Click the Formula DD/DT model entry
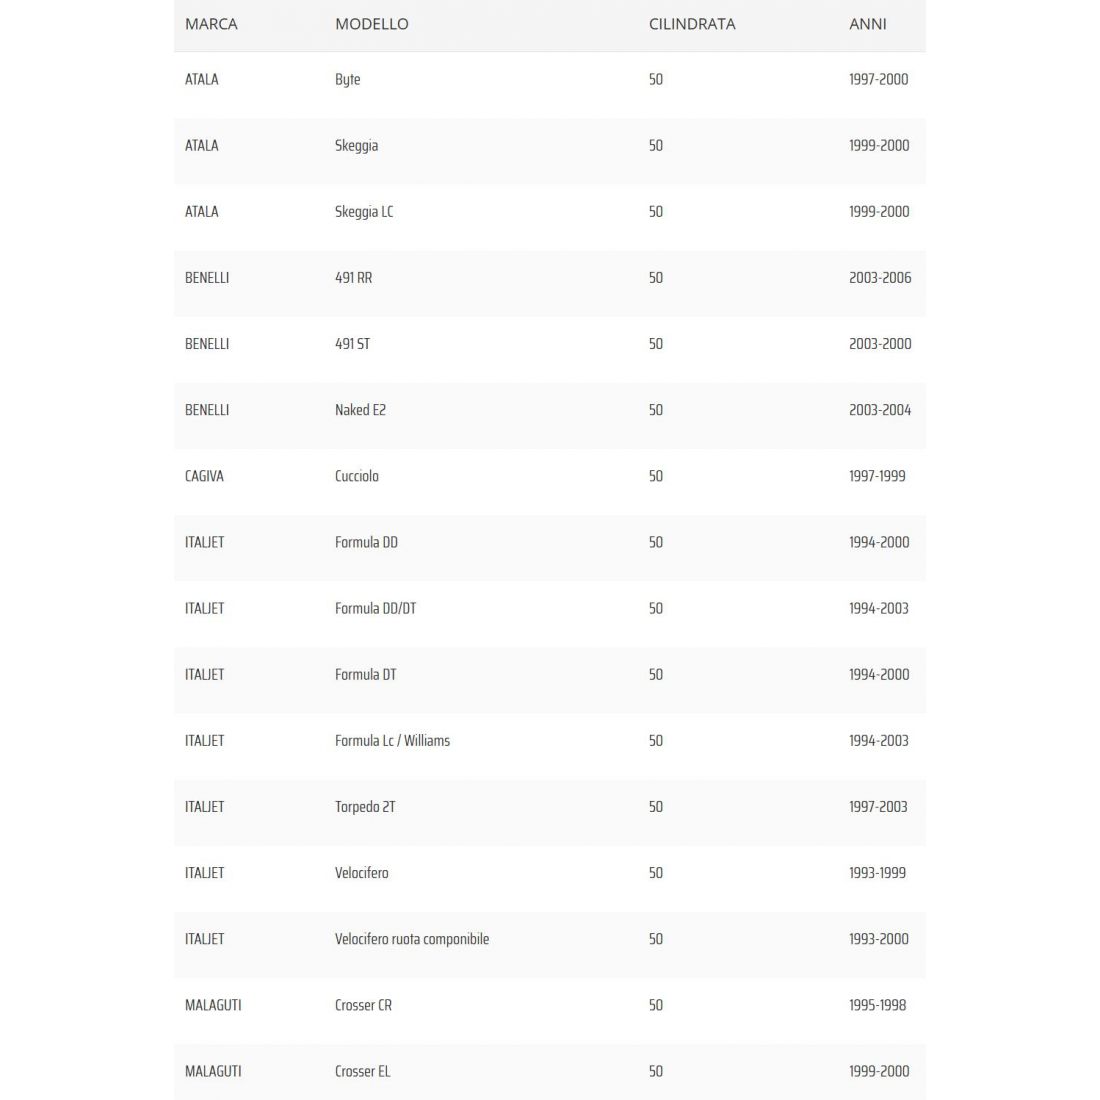This screenshot has width=1100, height=1100. coord(375,608)
